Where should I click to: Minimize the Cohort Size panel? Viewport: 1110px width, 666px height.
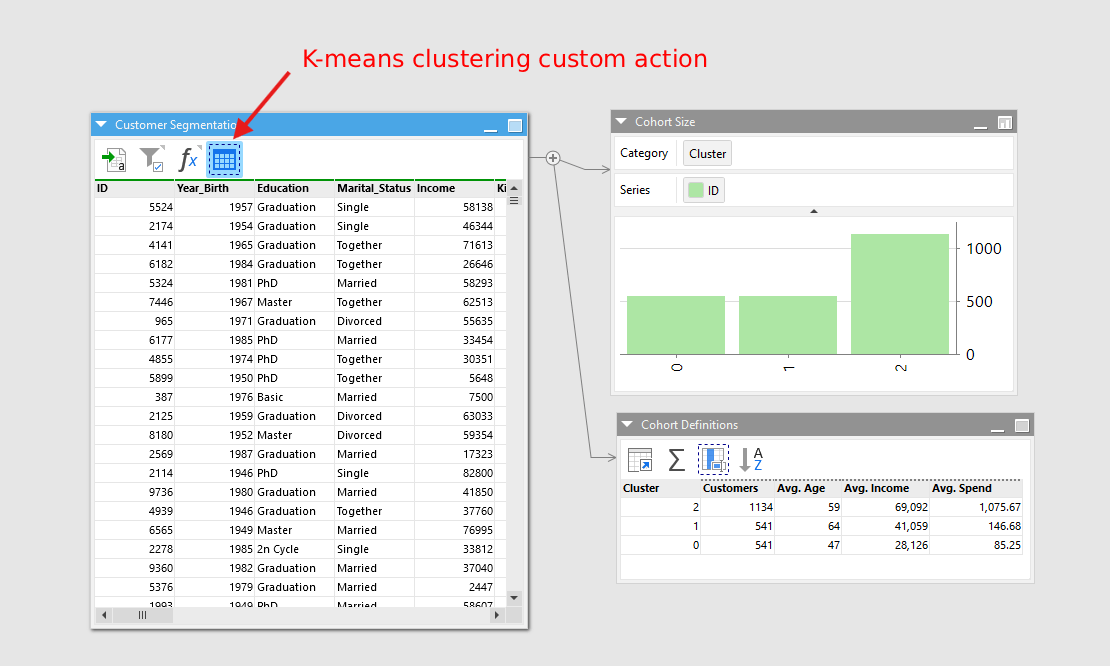point(980,127)
